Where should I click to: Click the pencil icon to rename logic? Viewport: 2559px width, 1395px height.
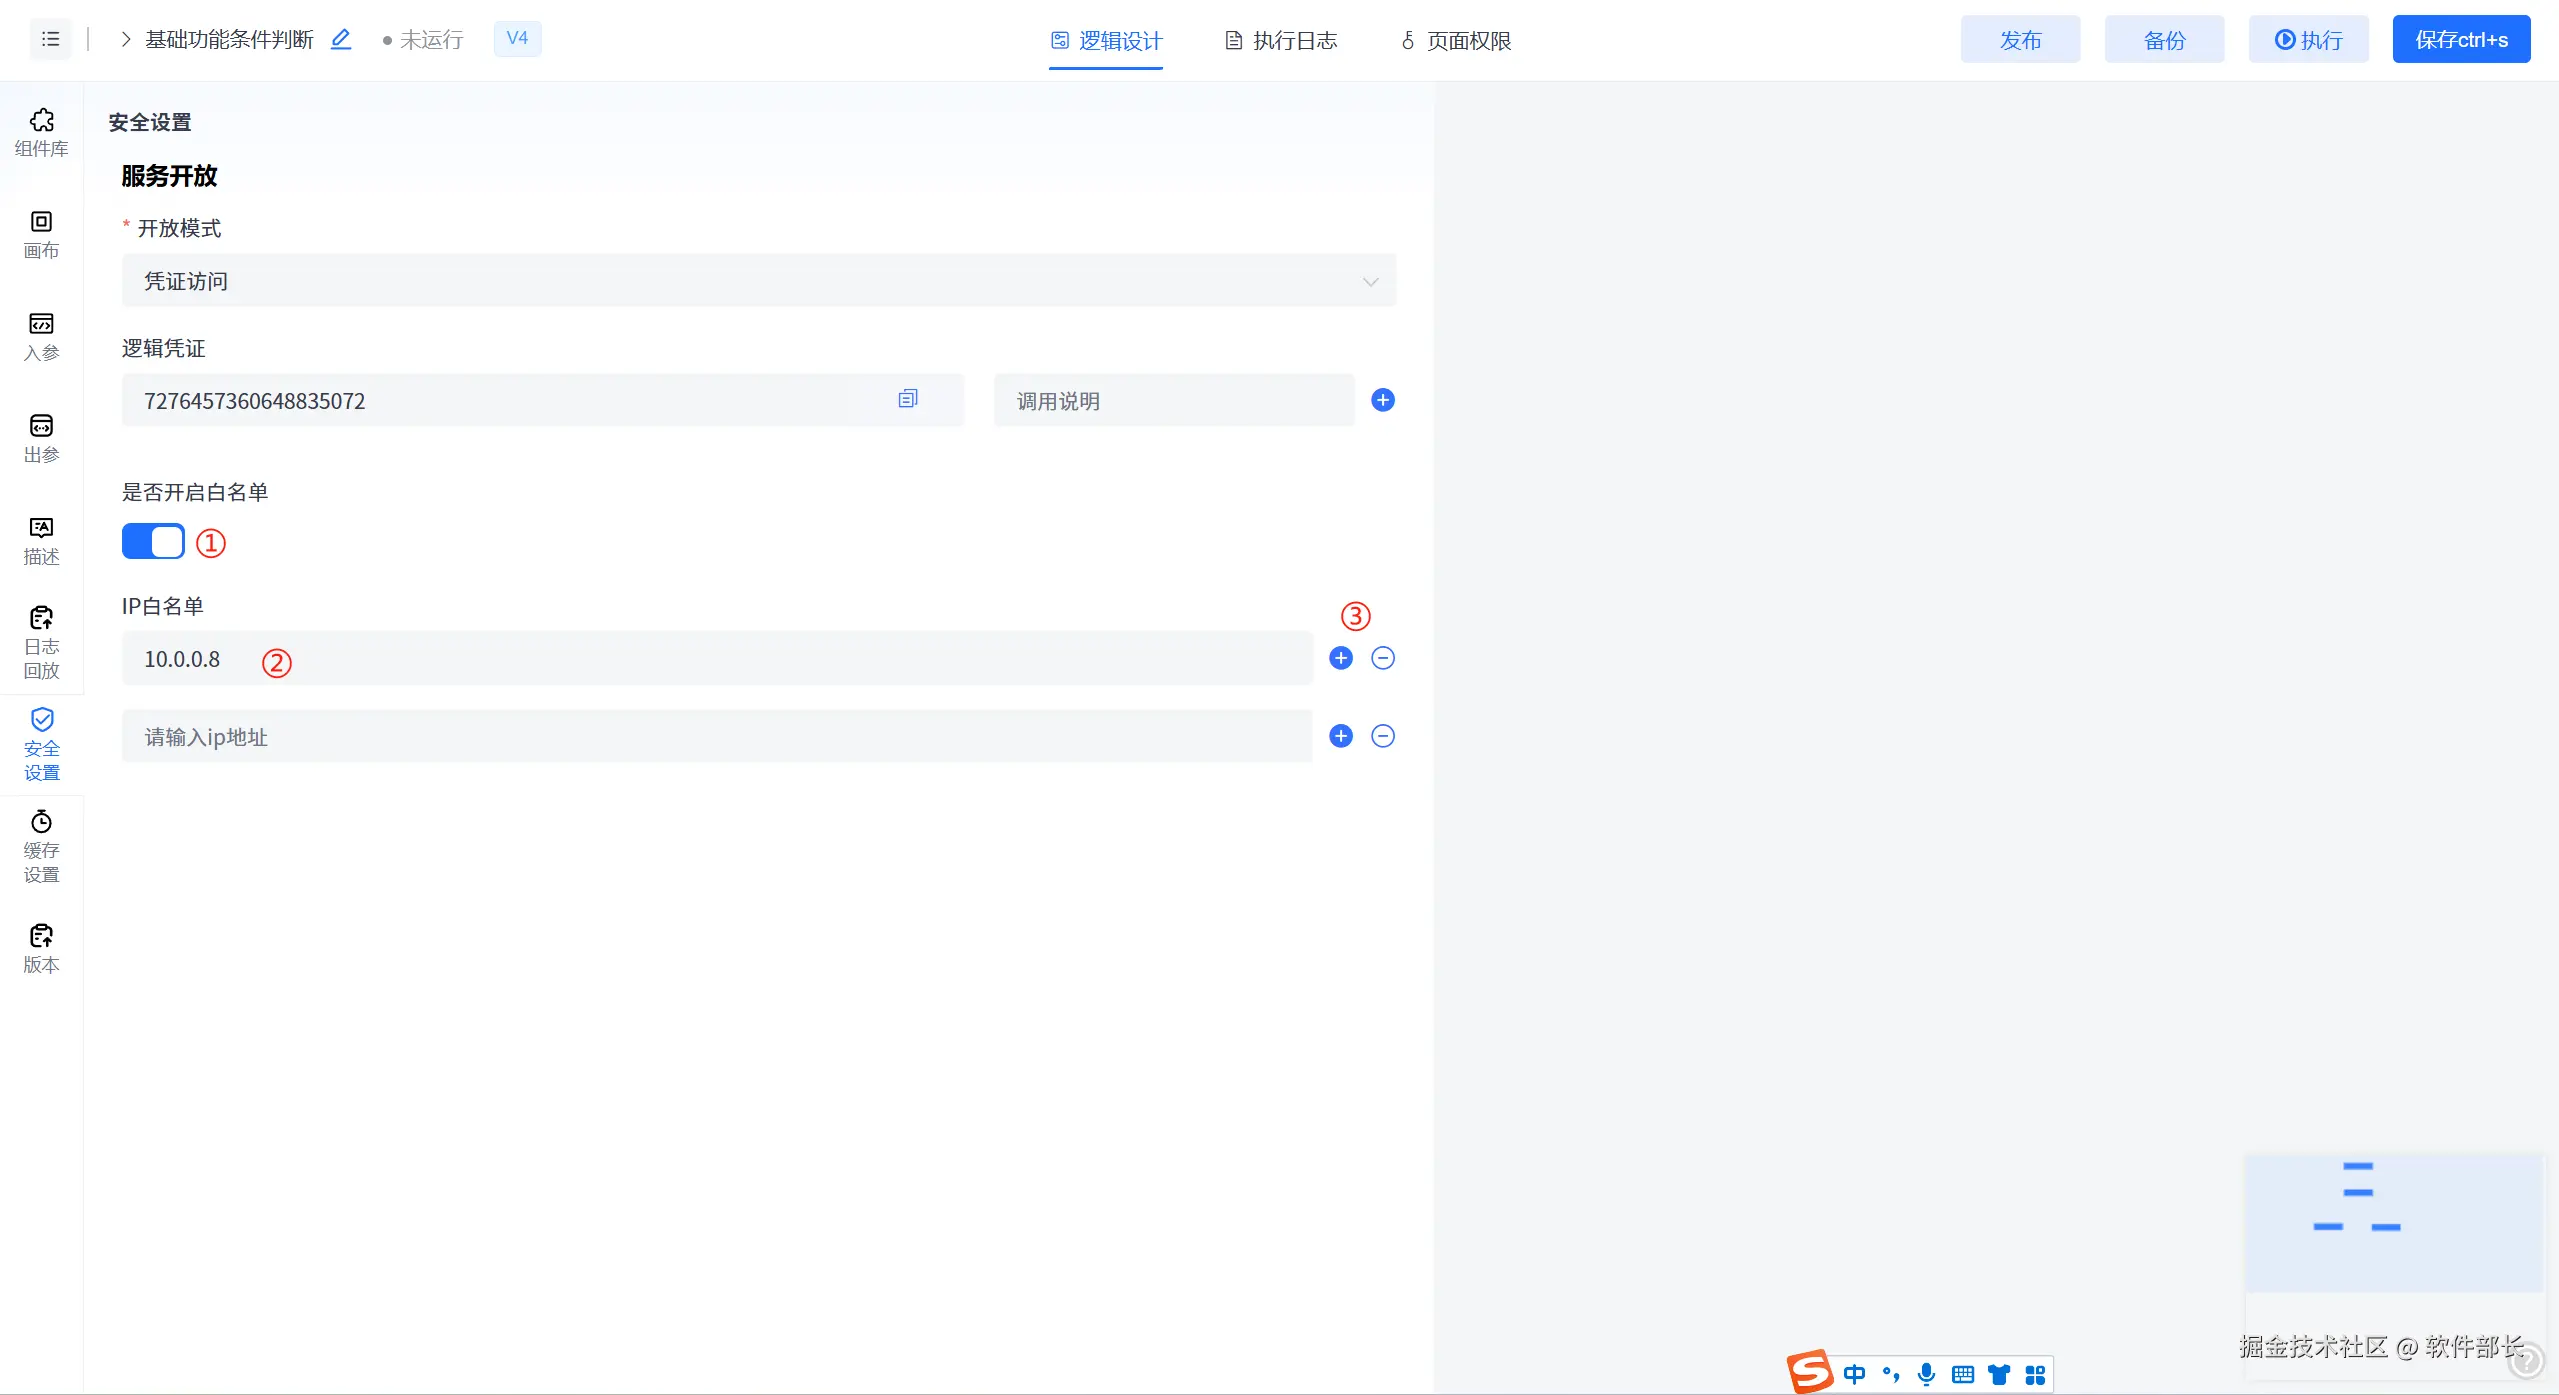pos(341,39)
